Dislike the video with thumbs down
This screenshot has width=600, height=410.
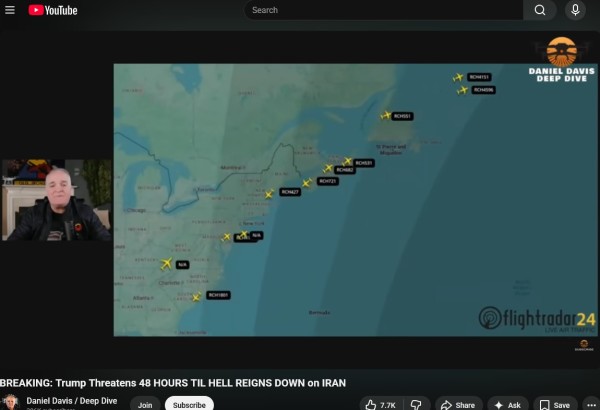418,405
